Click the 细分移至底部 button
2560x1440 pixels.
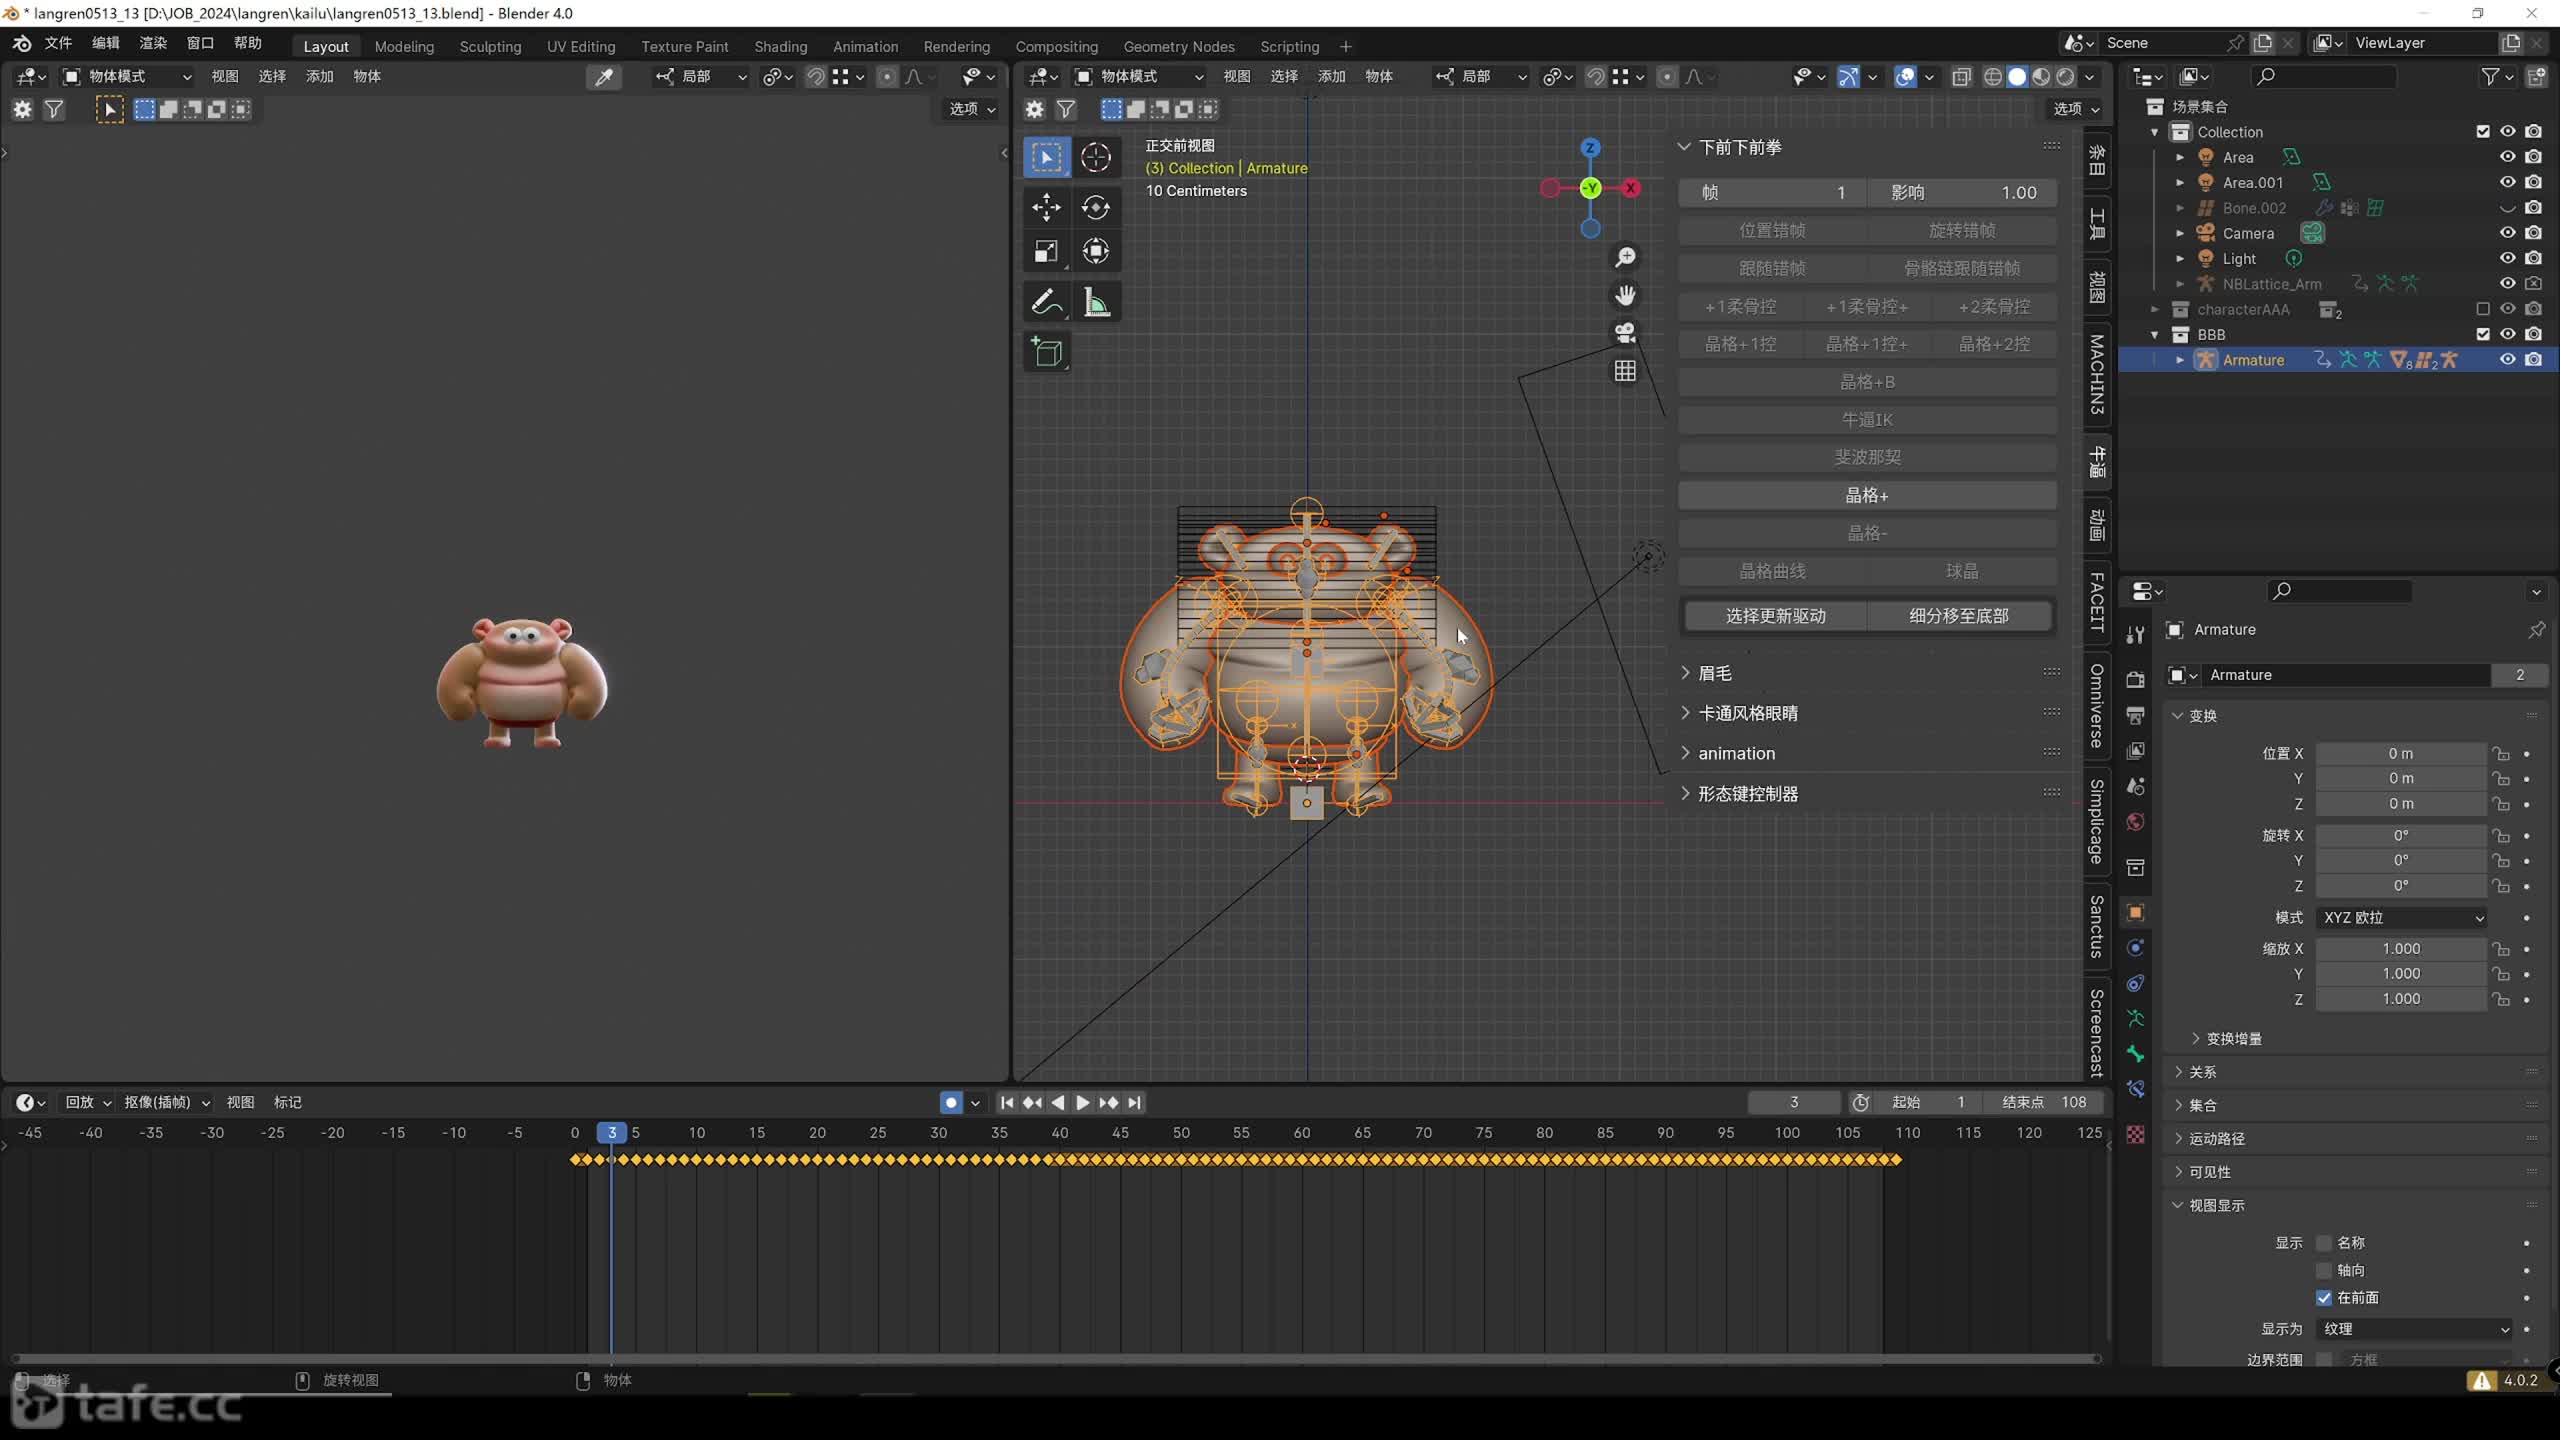[1959, 616]
